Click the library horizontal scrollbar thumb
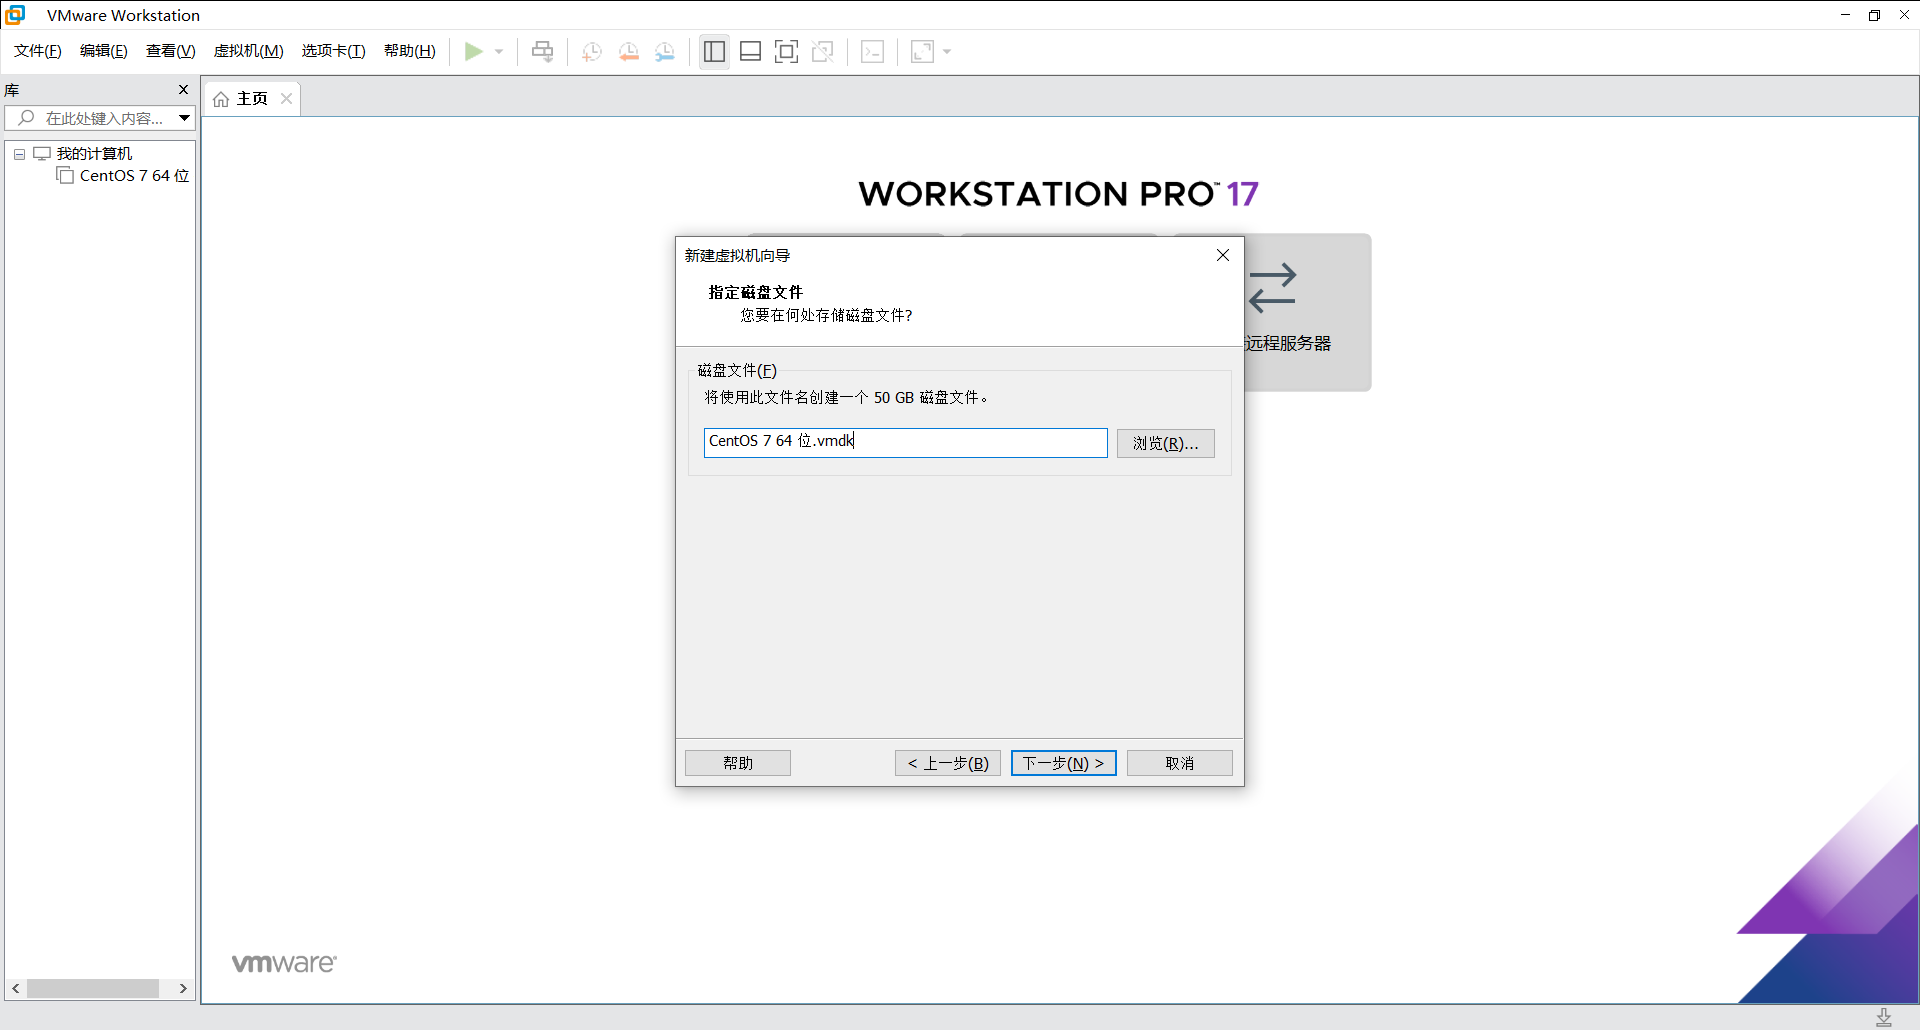1920x1030 pixels. pos(93,988)
